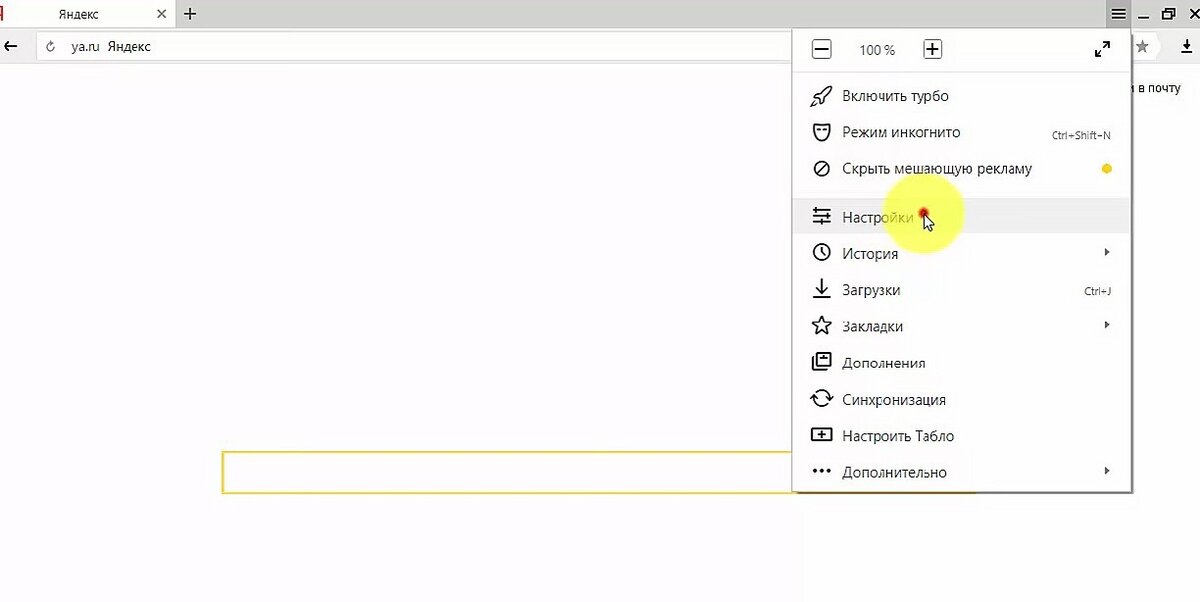Click the rocket icon for turbo mode

(821, 96)
